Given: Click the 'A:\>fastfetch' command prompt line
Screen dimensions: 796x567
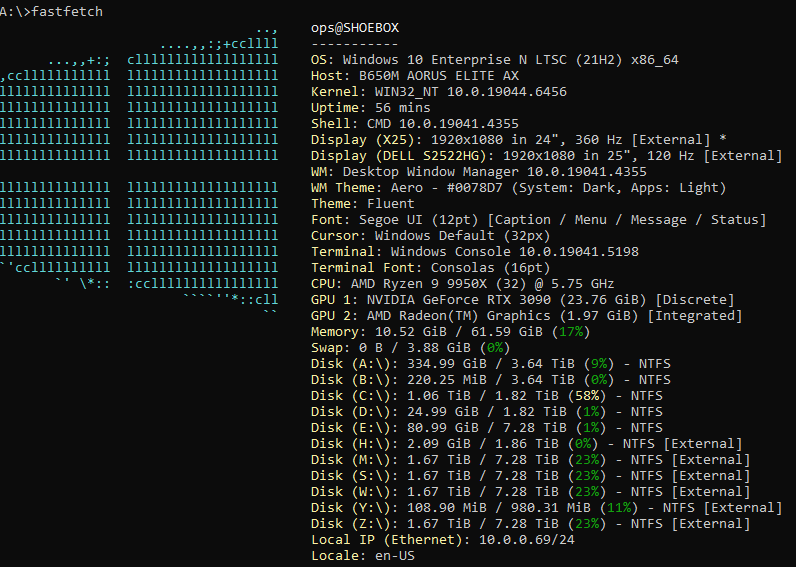Looking at the screenshot, I should coord(51,11).
